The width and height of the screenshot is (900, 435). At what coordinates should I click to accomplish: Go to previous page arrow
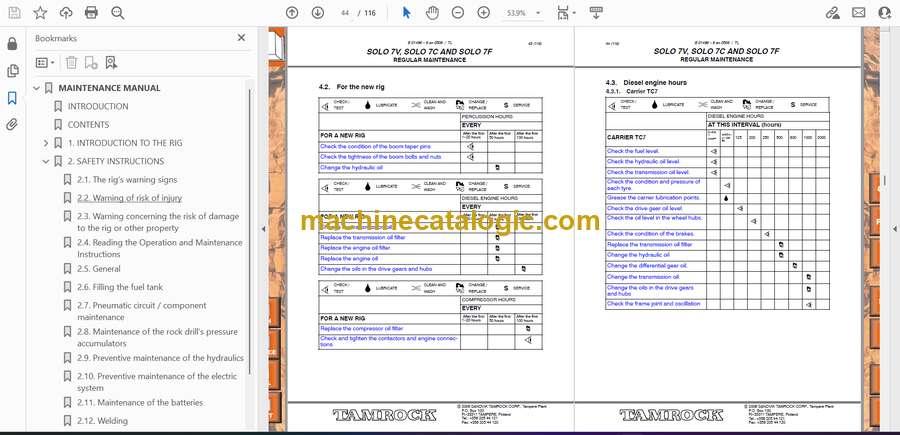click(292, 13)
